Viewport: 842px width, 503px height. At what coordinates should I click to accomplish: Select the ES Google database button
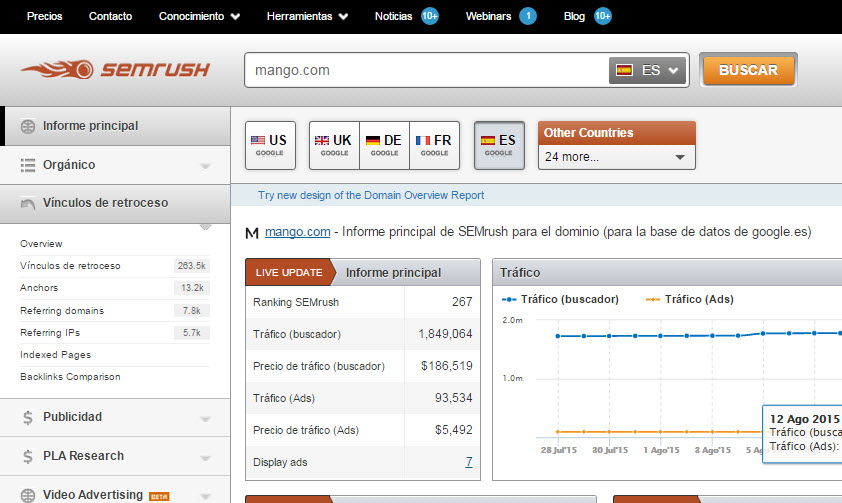tap(499, 145)
